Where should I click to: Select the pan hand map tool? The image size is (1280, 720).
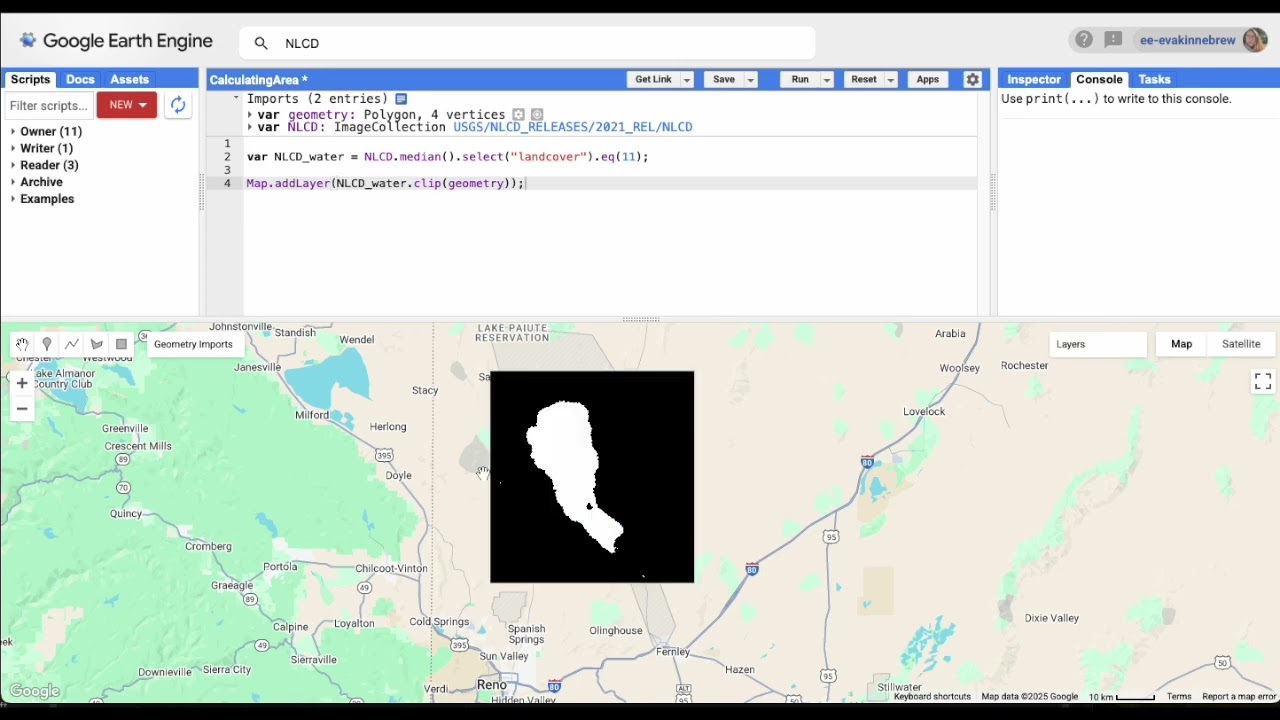(x=22, y=344)
